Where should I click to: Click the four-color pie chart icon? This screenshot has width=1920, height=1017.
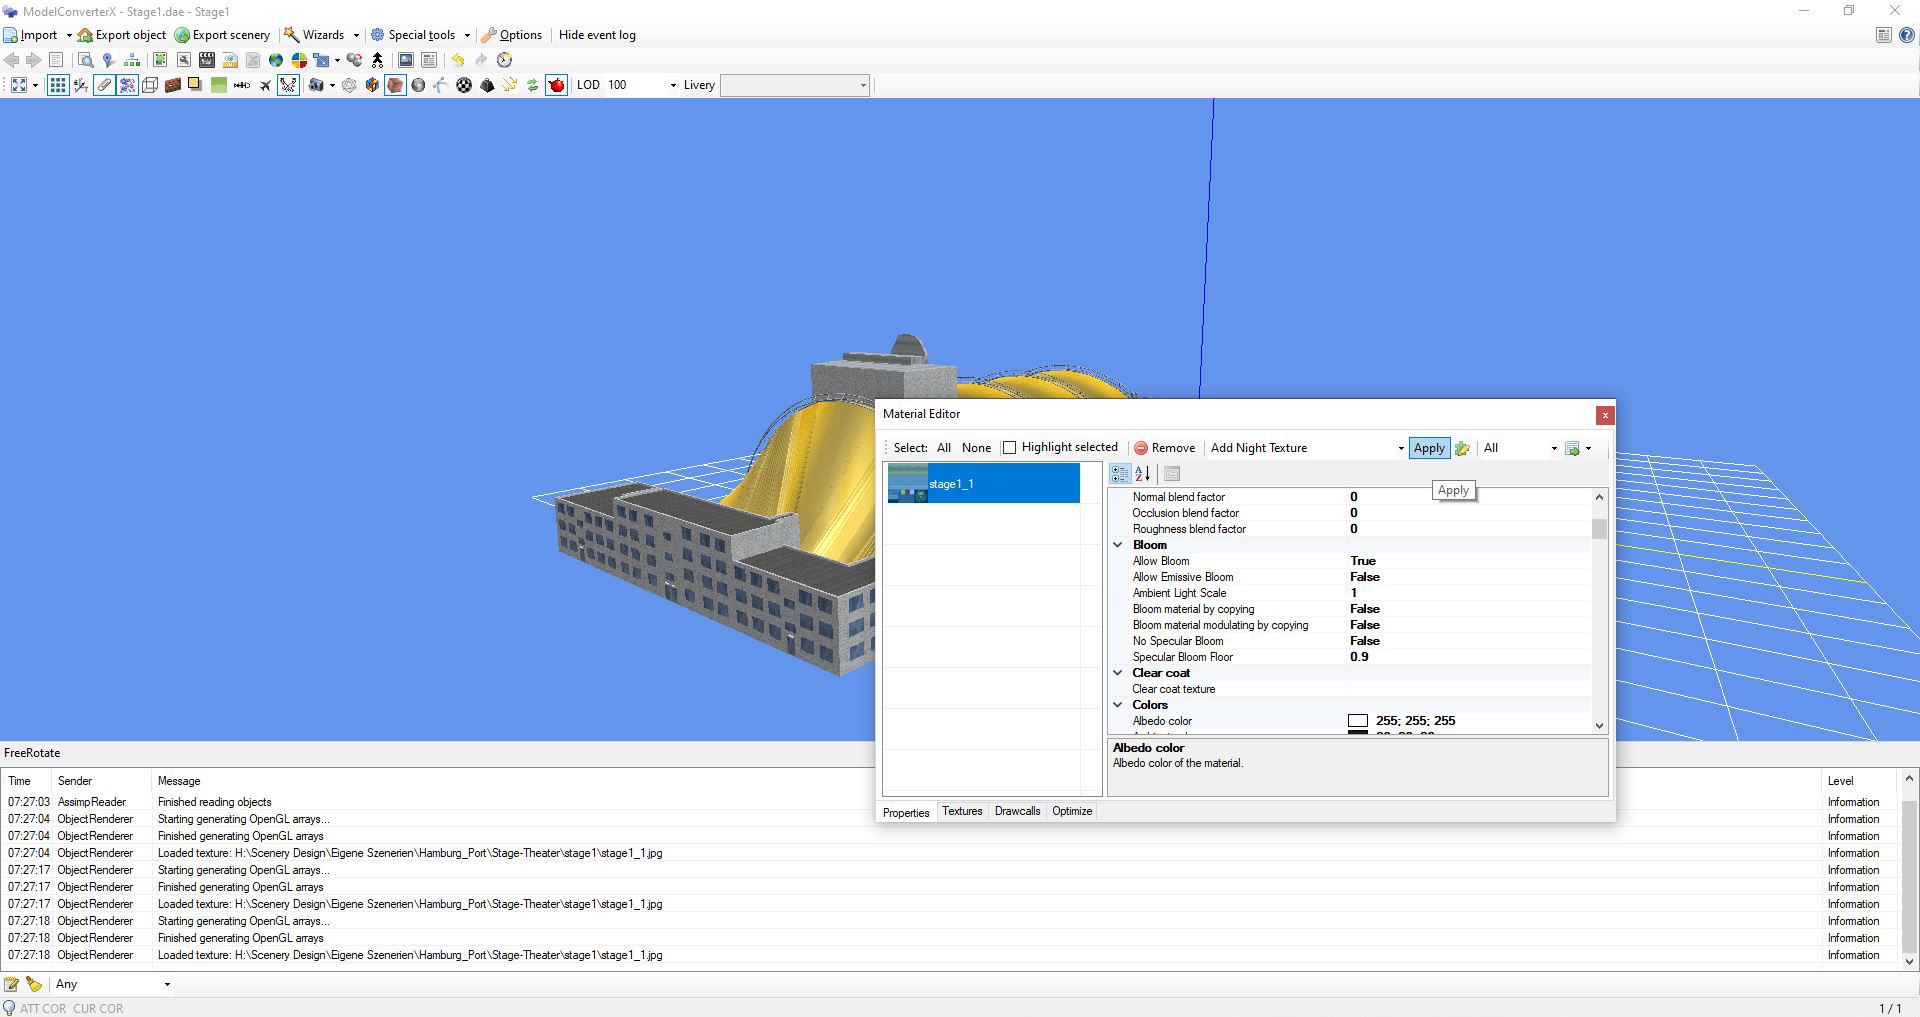tap(299, 60)
